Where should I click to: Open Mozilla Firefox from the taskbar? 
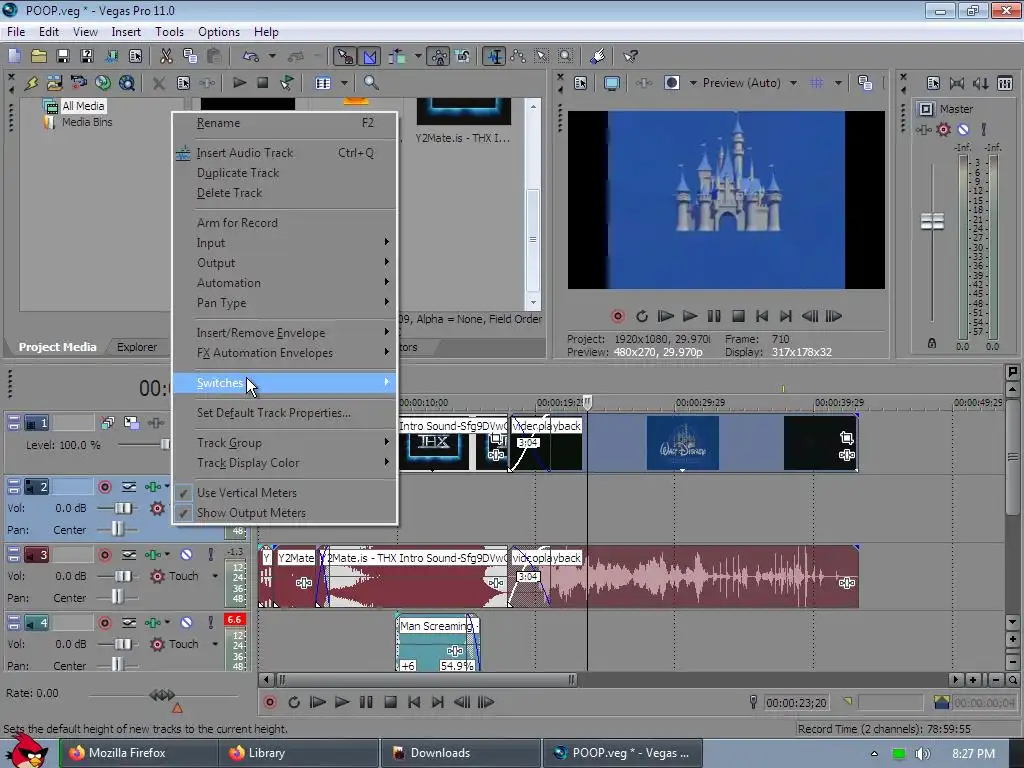point(138,753)
